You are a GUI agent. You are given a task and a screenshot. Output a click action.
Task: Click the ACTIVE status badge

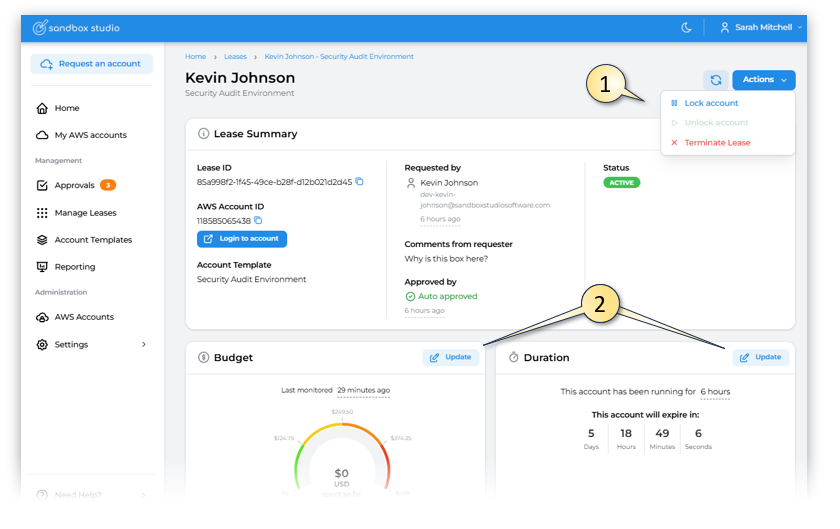tap(621, 183)
